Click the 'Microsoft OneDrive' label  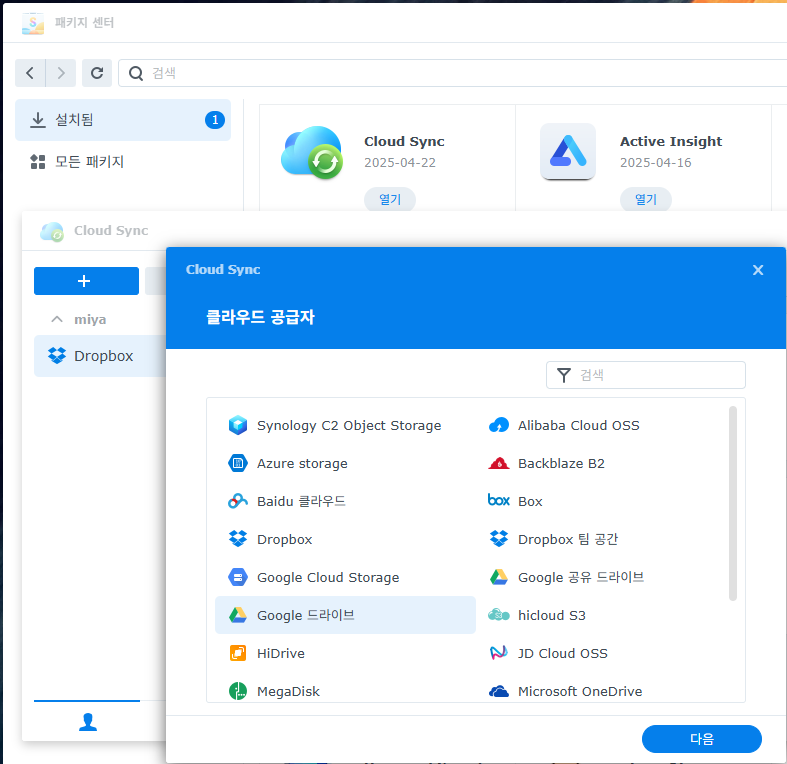(x=580, y=691)
